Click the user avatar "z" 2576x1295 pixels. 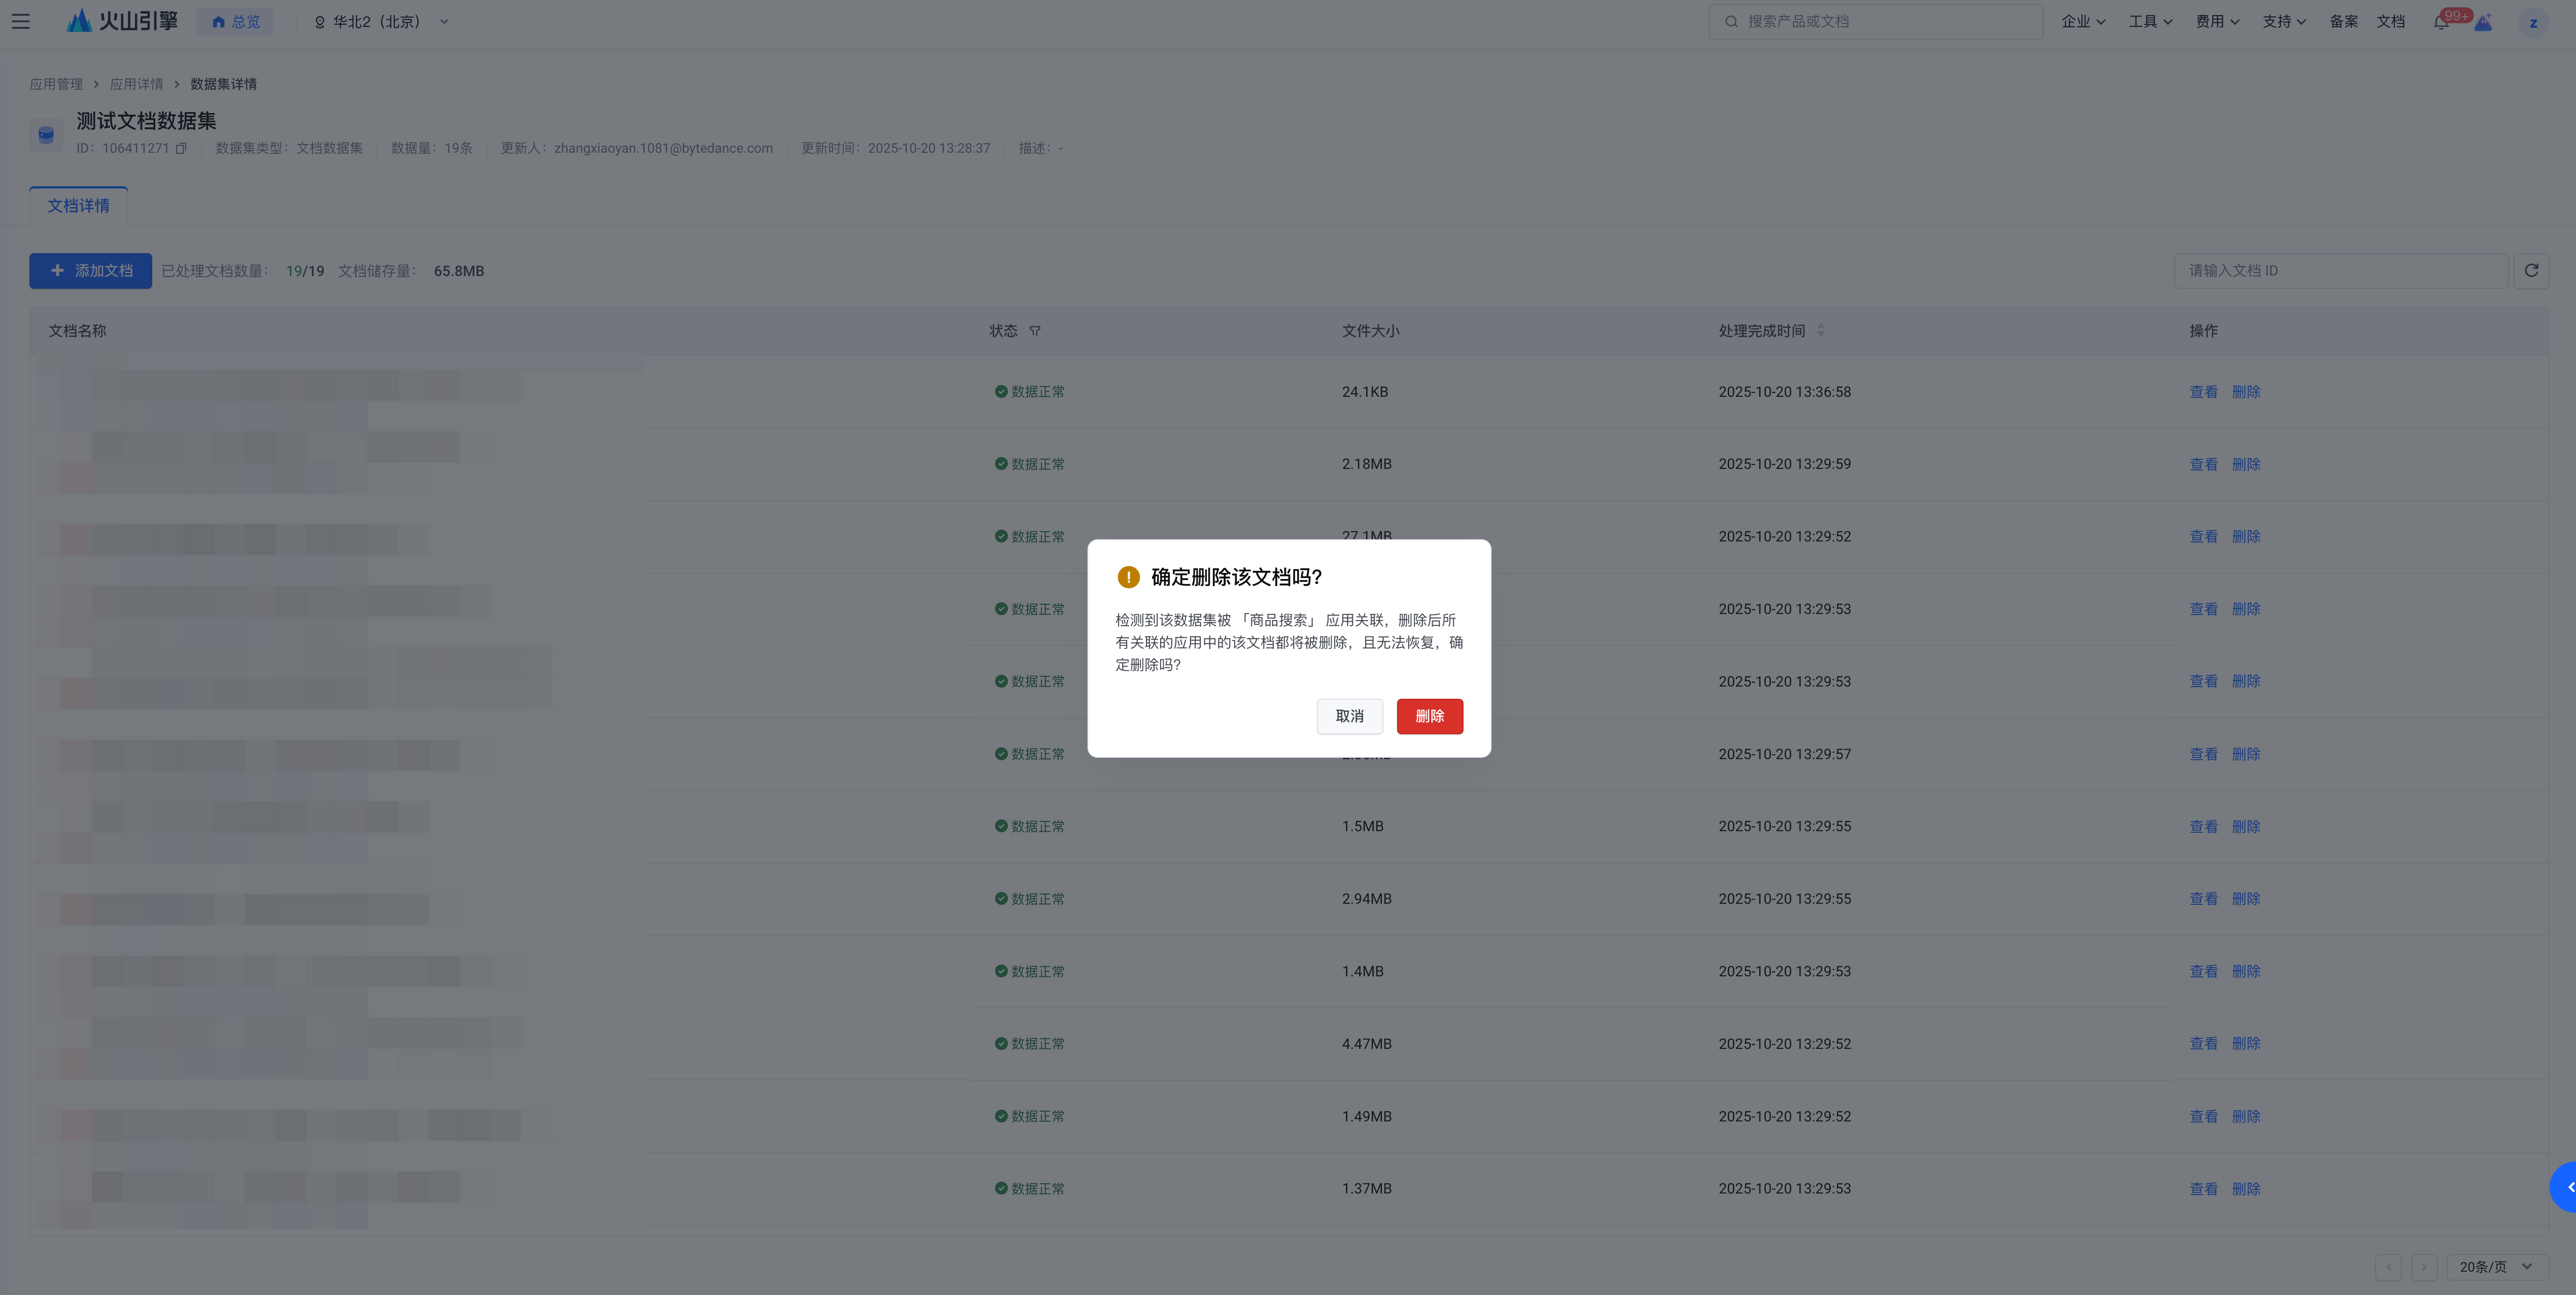[2533, 22]
